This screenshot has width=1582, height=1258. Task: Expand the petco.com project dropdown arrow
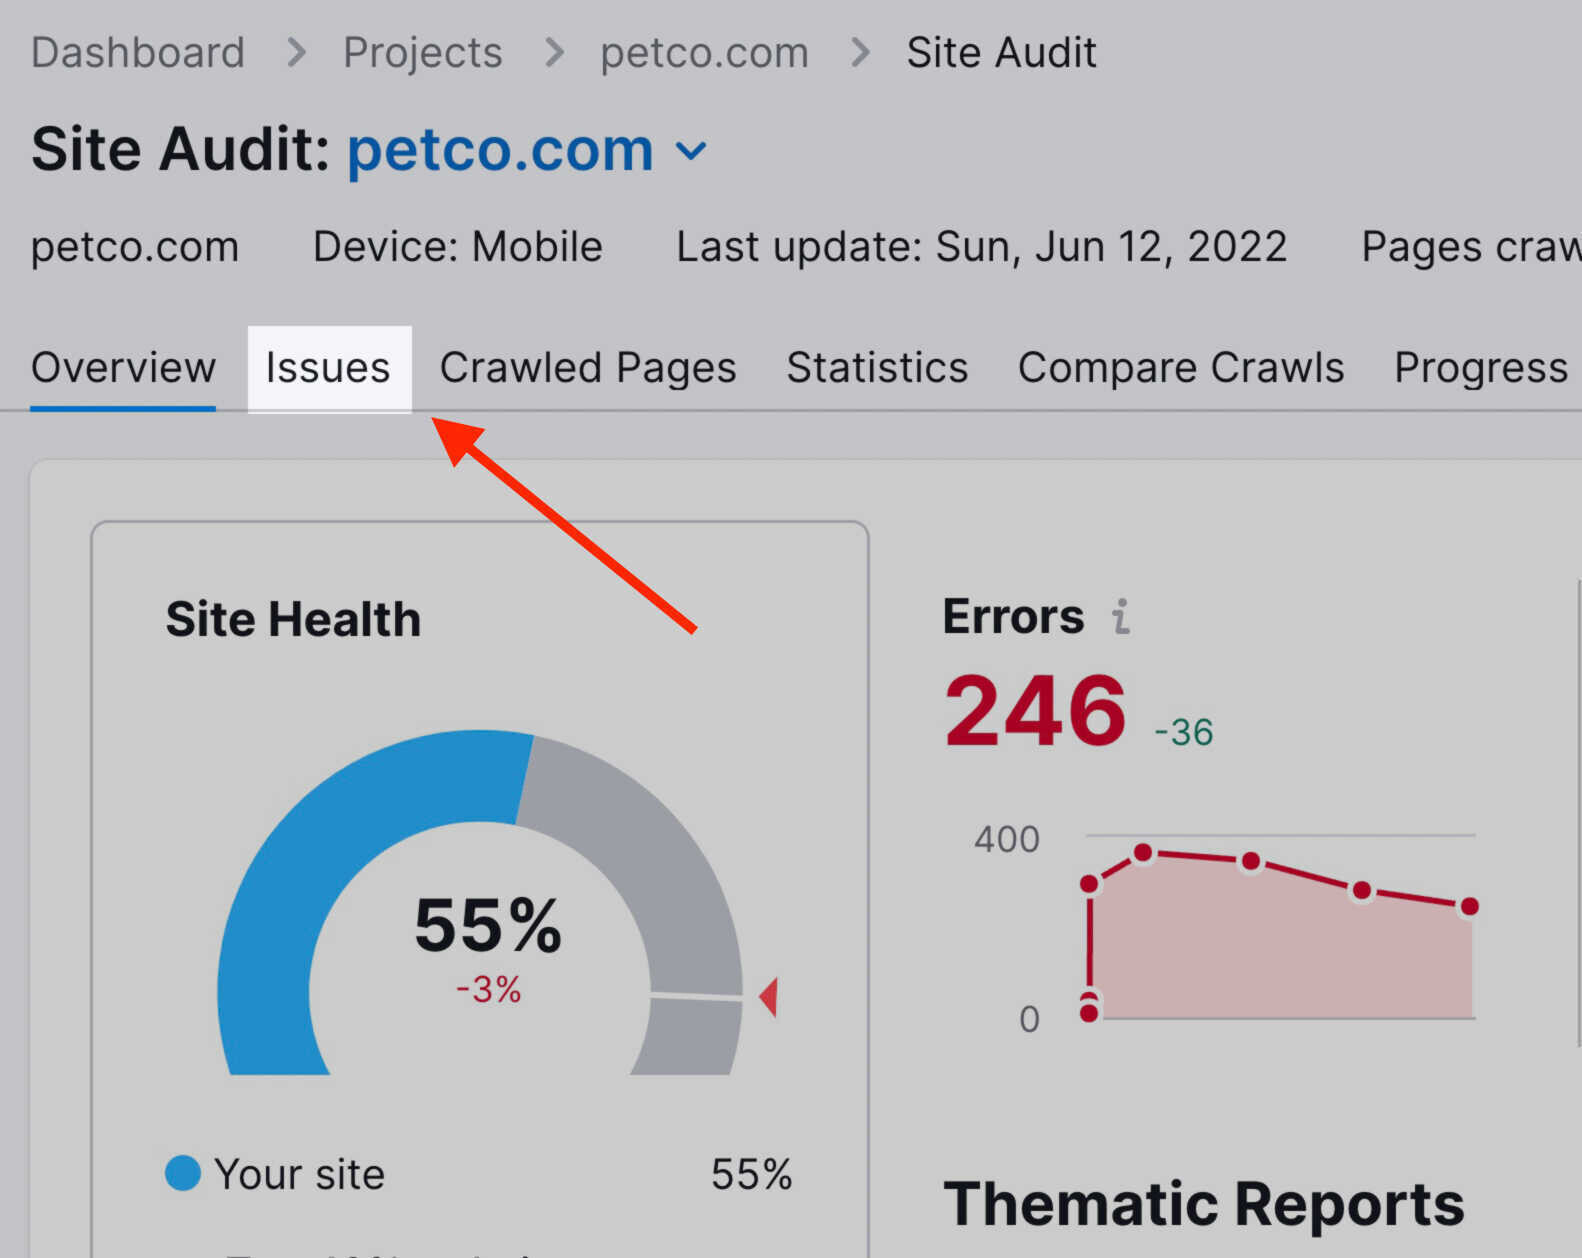click(691, 151)
